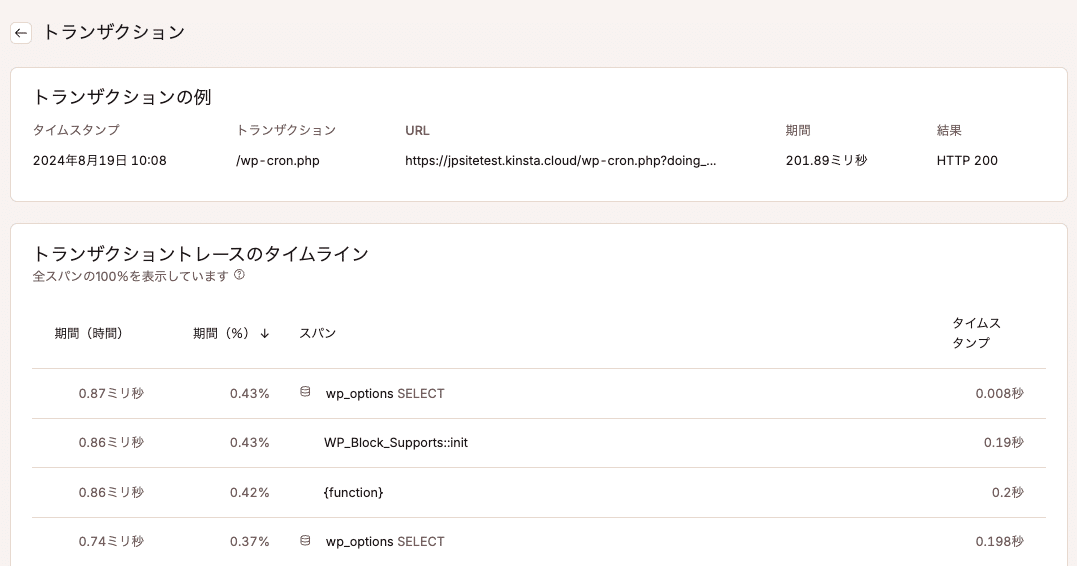Screen dimensions: 1077x566
Task: Click the truncated jpsitetest.kinsta.cloud URL
Action: [x=560, y=160]
